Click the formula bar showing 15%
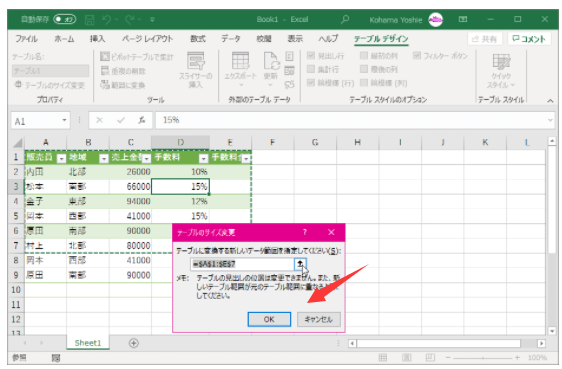Viewport: 562px width, 369px height. [x=351, y=120]
